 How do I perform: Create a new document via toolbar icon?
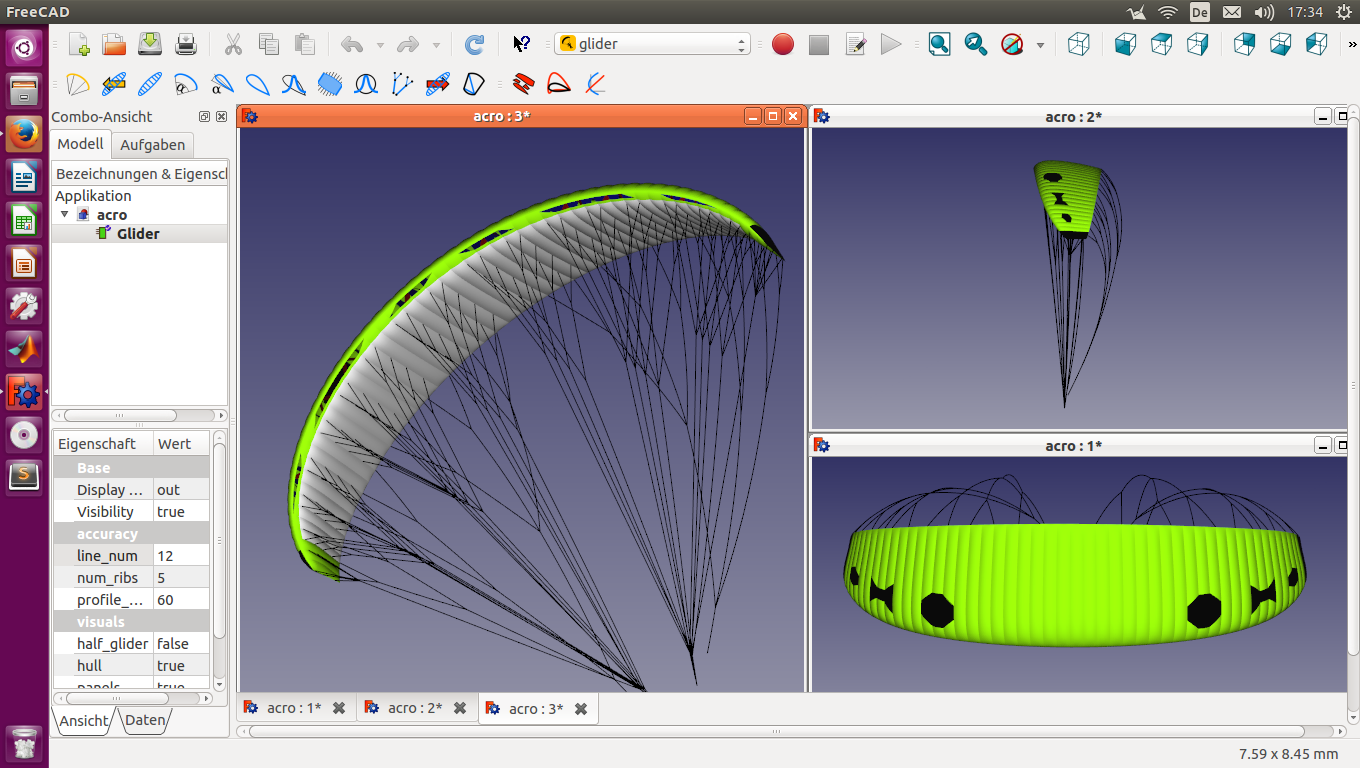click(79, 44)
